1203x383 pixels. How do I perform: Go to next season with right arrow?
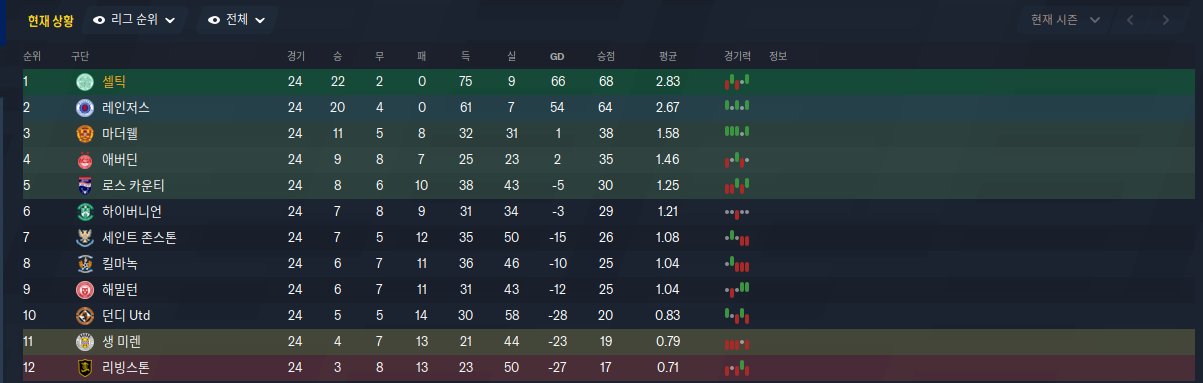tap(1165, 19)
